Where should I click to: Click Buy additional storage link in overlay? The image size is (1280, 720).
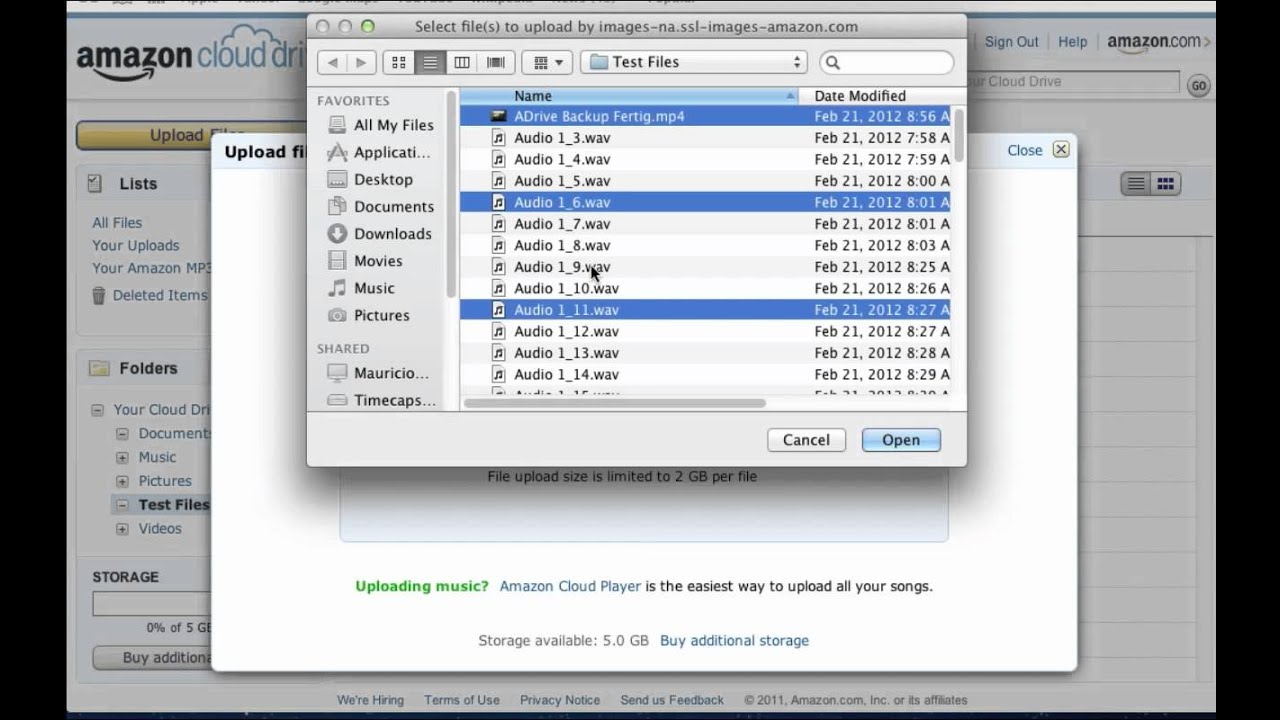[734, 640]
